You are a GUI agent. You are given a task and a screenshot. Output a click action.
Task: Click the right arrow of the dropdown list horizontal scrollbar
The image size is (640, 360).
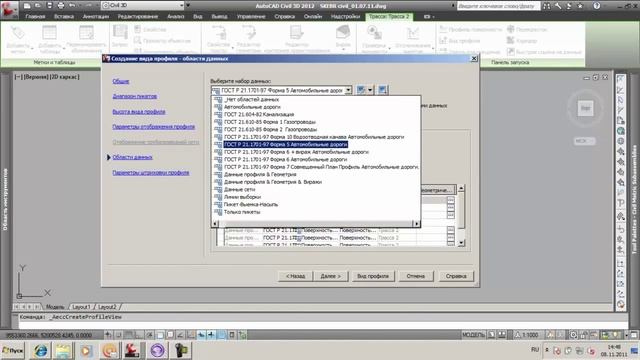point(416,223)
